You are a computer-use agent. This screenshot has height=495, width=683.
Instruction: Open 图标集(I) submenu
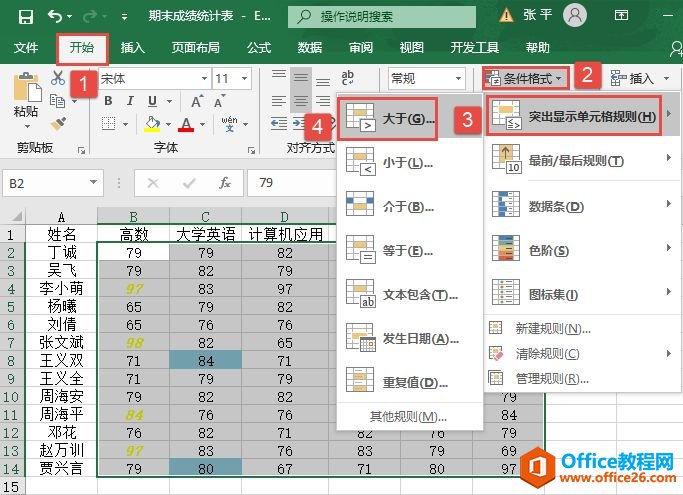pos(582,294)
